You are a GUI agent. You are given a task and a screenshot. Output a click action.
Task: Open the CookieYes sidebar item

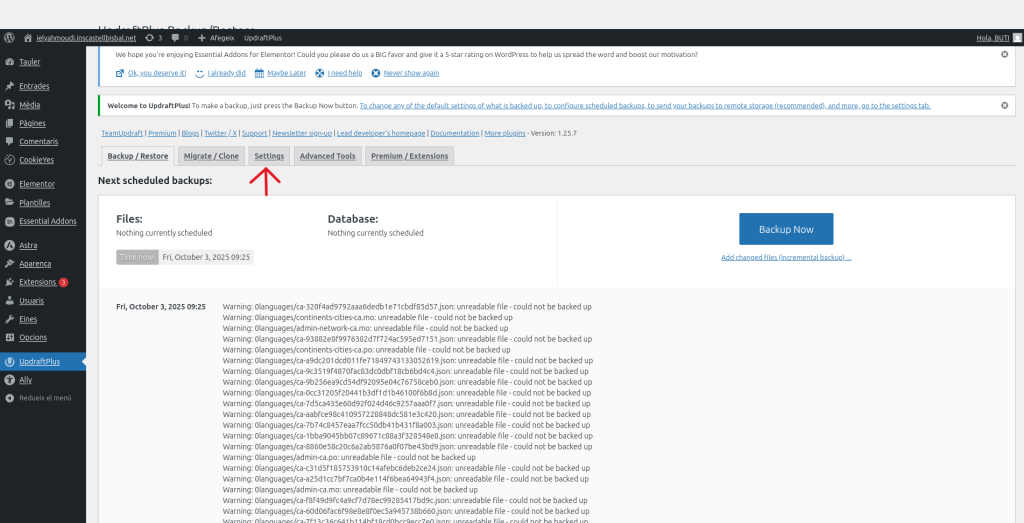(x=37, y=159)
